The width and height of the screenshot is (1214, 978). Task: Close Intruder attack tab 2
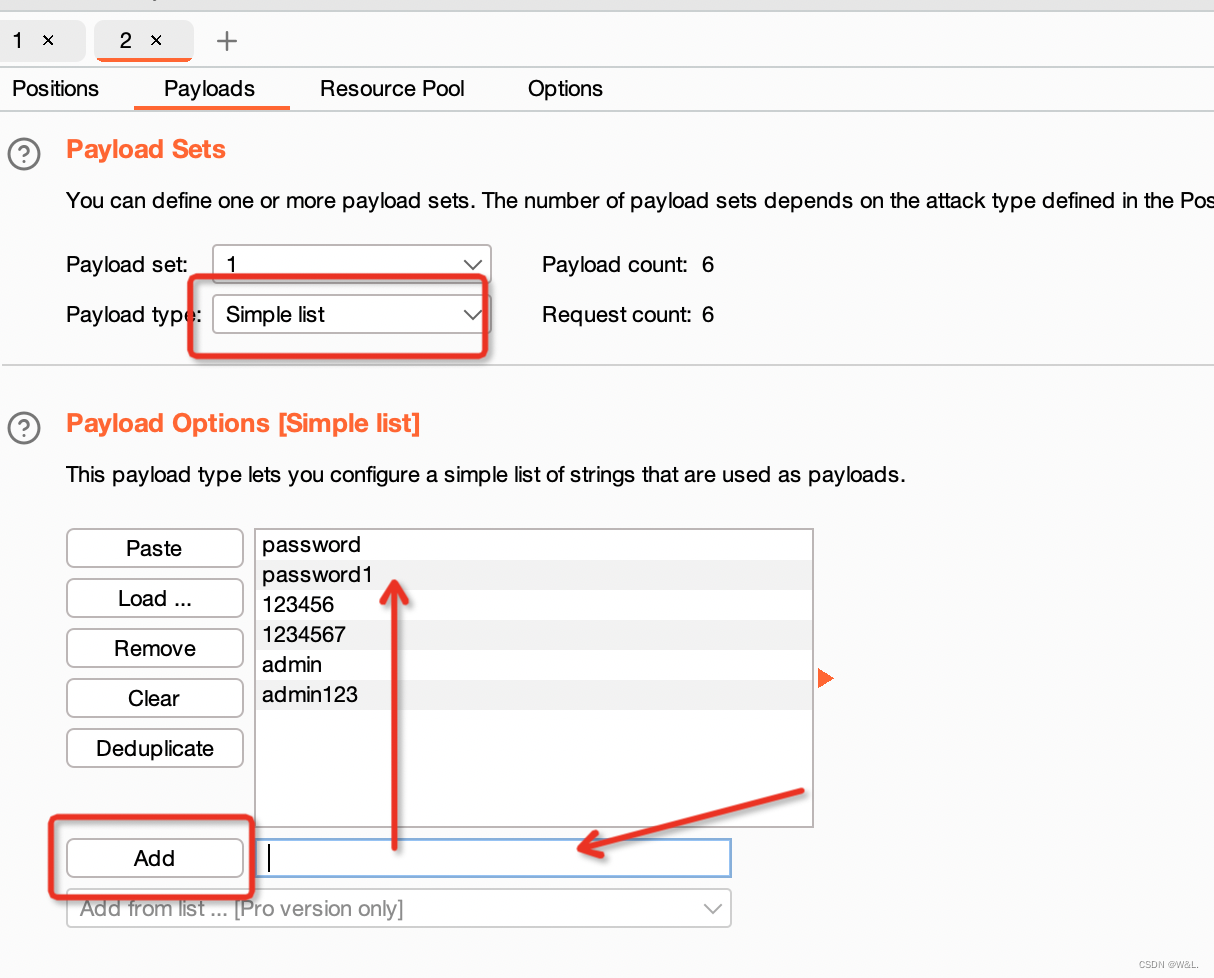pos(156,41)
